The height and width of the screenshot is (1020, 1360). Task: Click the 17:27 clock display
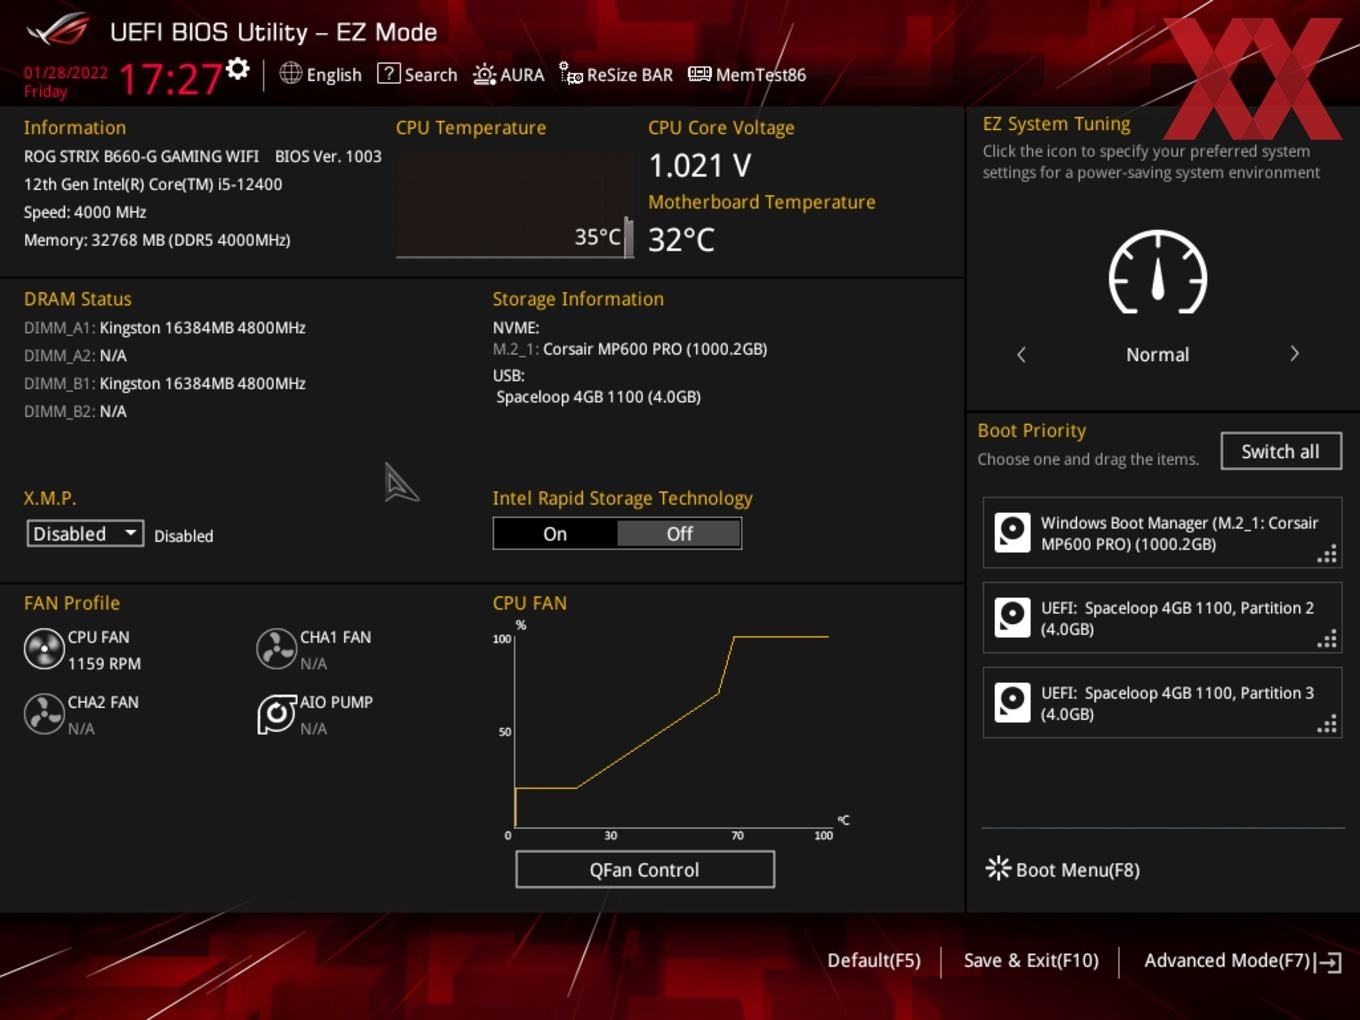(171, 78)
